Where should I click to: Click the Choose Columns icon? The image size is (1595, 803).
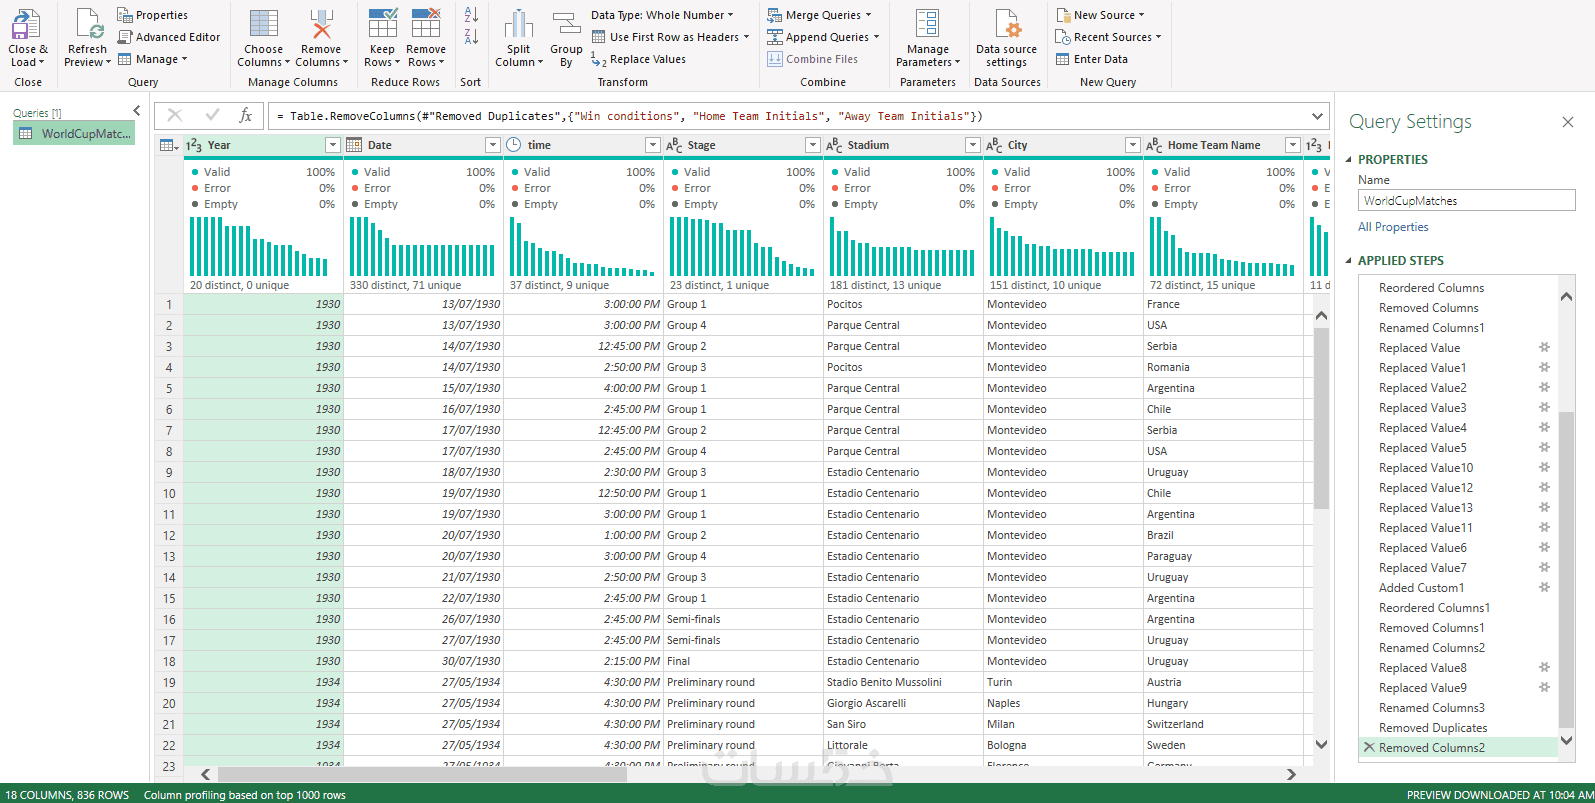264,25
